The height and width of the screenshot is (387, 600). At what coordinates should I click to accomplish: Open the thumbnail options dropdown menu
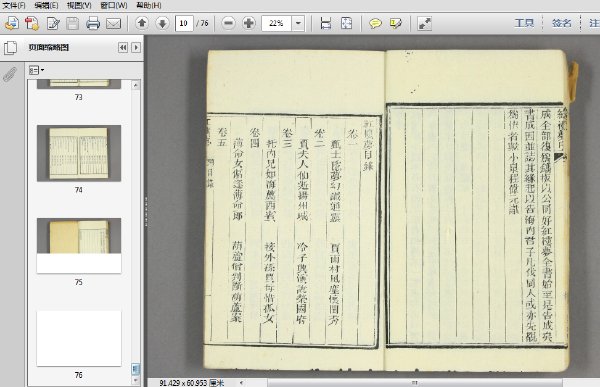37,70
